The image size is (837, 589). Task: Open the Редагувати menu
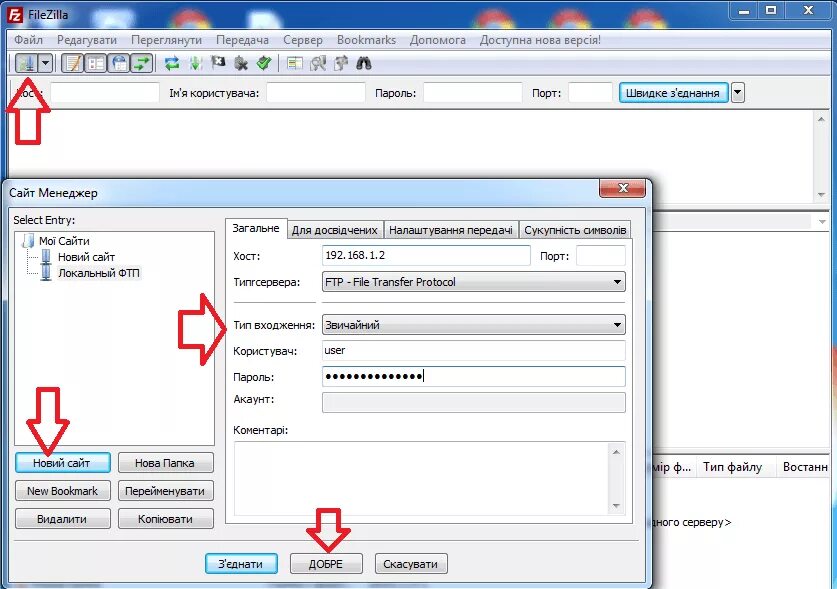coord(87,40)
